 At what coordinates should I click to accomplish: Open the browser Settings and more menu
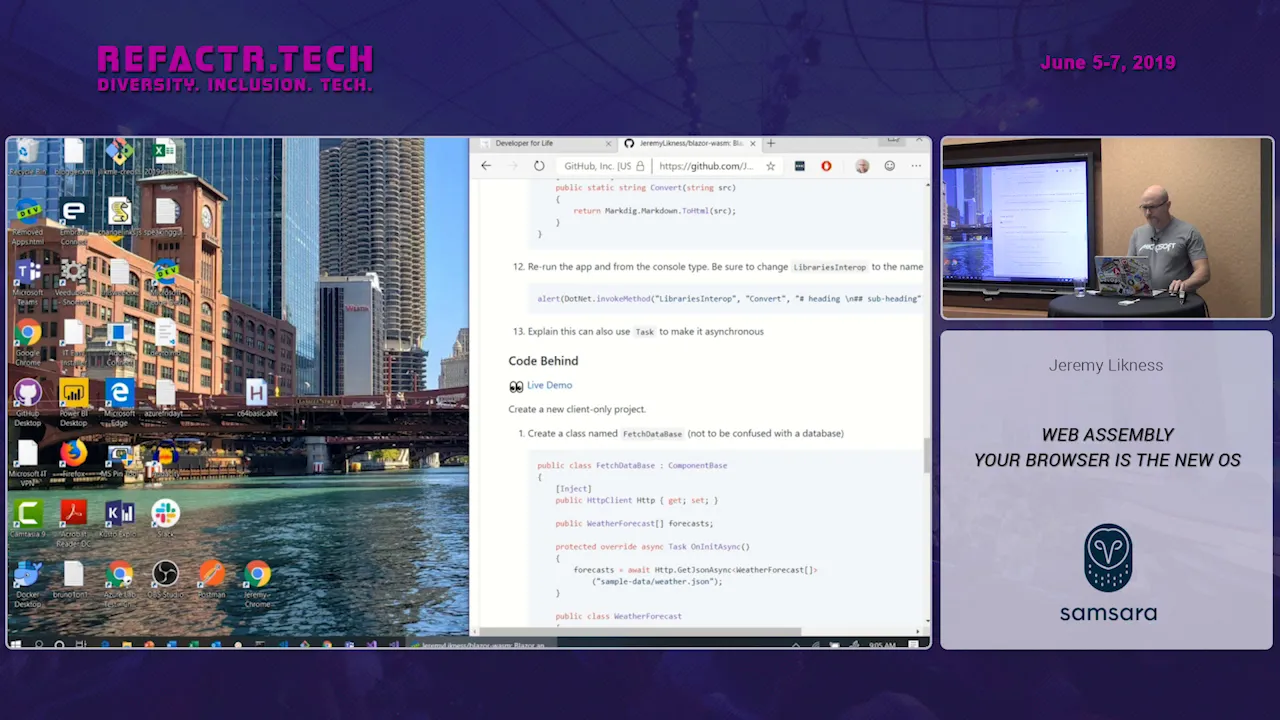pos(917,166)
